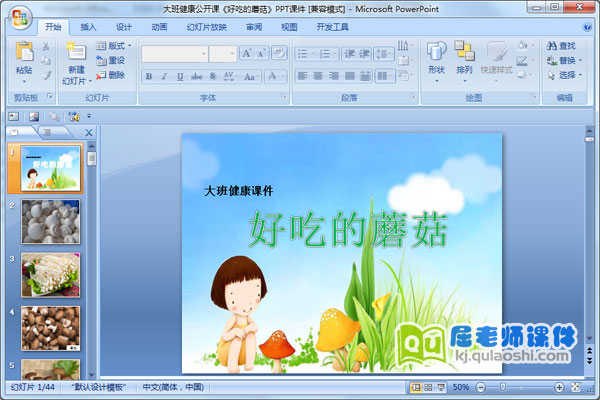Toggle Bold formatting
600x400 pixels.
[149, 77]
